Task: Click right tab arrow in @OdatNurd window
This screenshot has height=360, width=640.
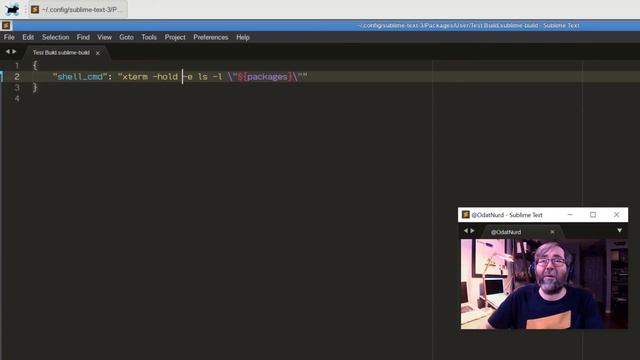Action: (472, 231)
